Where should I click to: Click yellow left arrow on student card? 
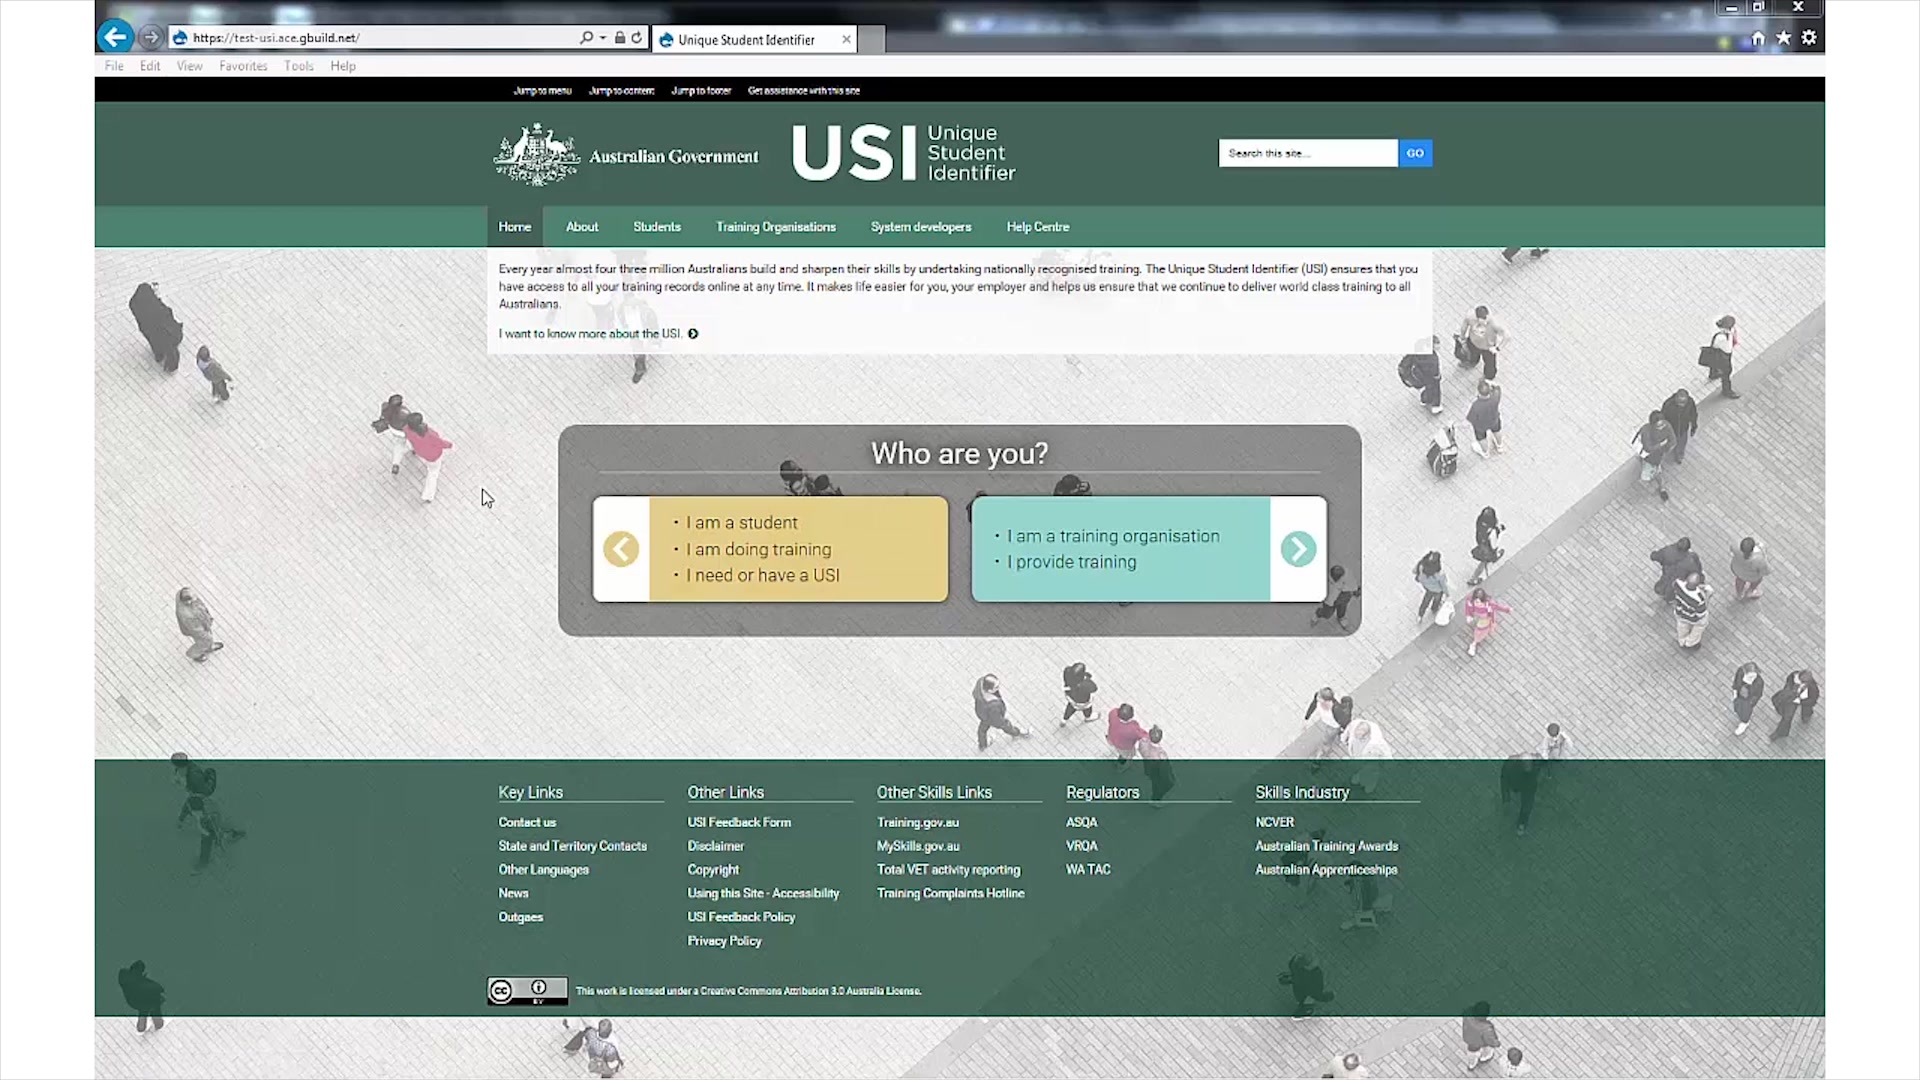pos(621,549)
